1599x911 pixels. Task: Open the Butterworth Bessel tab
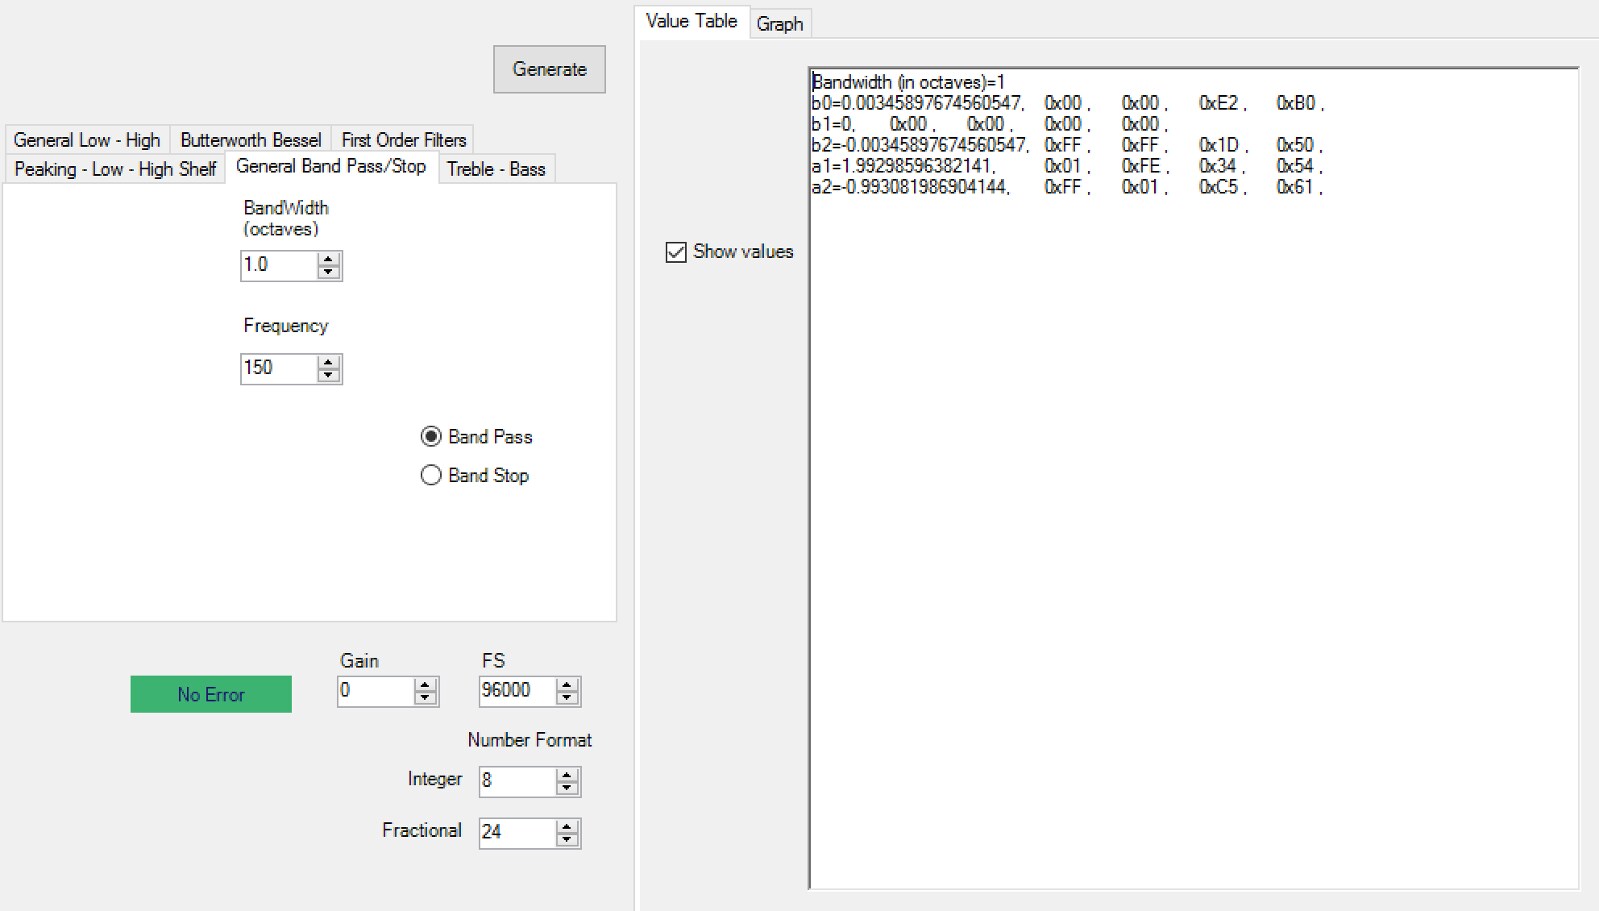(251, 140)
